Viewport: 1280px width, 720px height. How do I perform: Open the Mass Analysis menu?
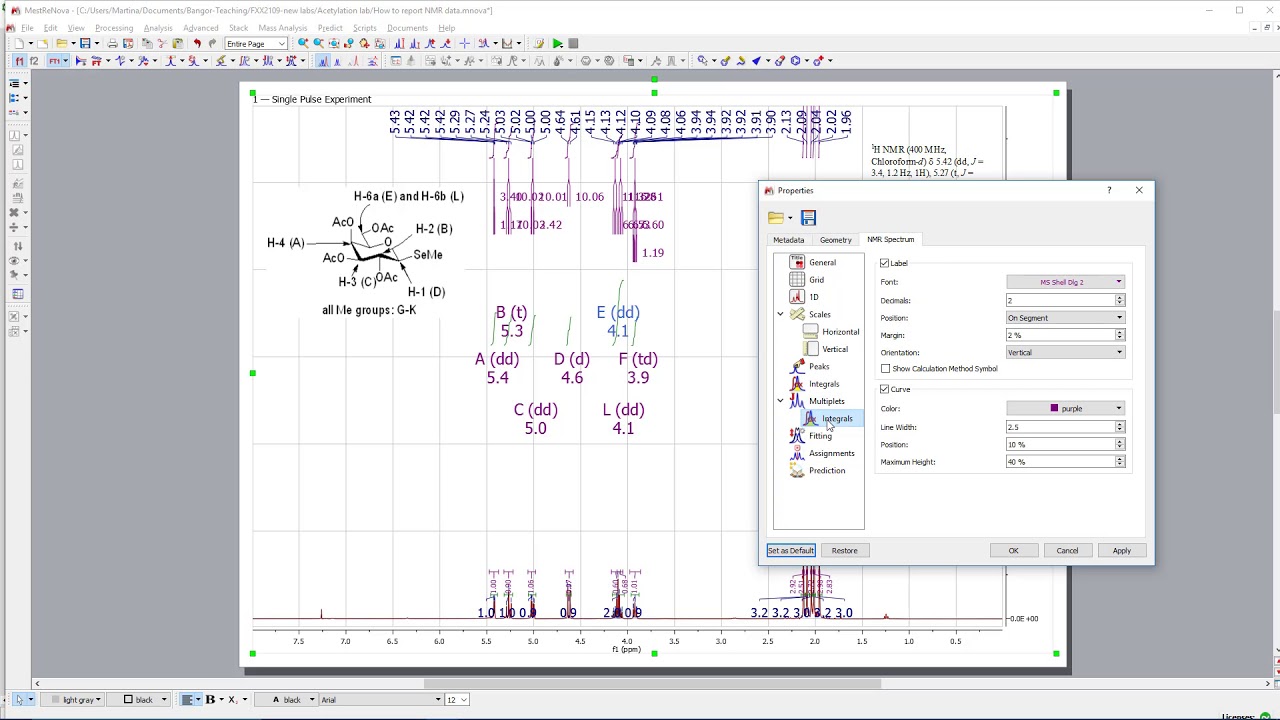pos(283,28)
